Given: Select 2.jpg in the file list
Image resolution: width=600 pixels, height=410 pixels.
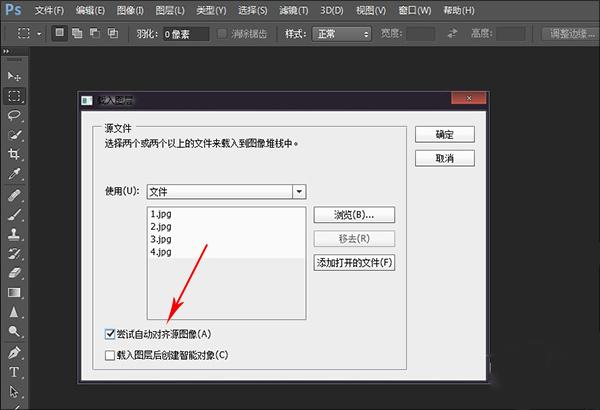Looking at the screenshot, I should tap(226, 226).
